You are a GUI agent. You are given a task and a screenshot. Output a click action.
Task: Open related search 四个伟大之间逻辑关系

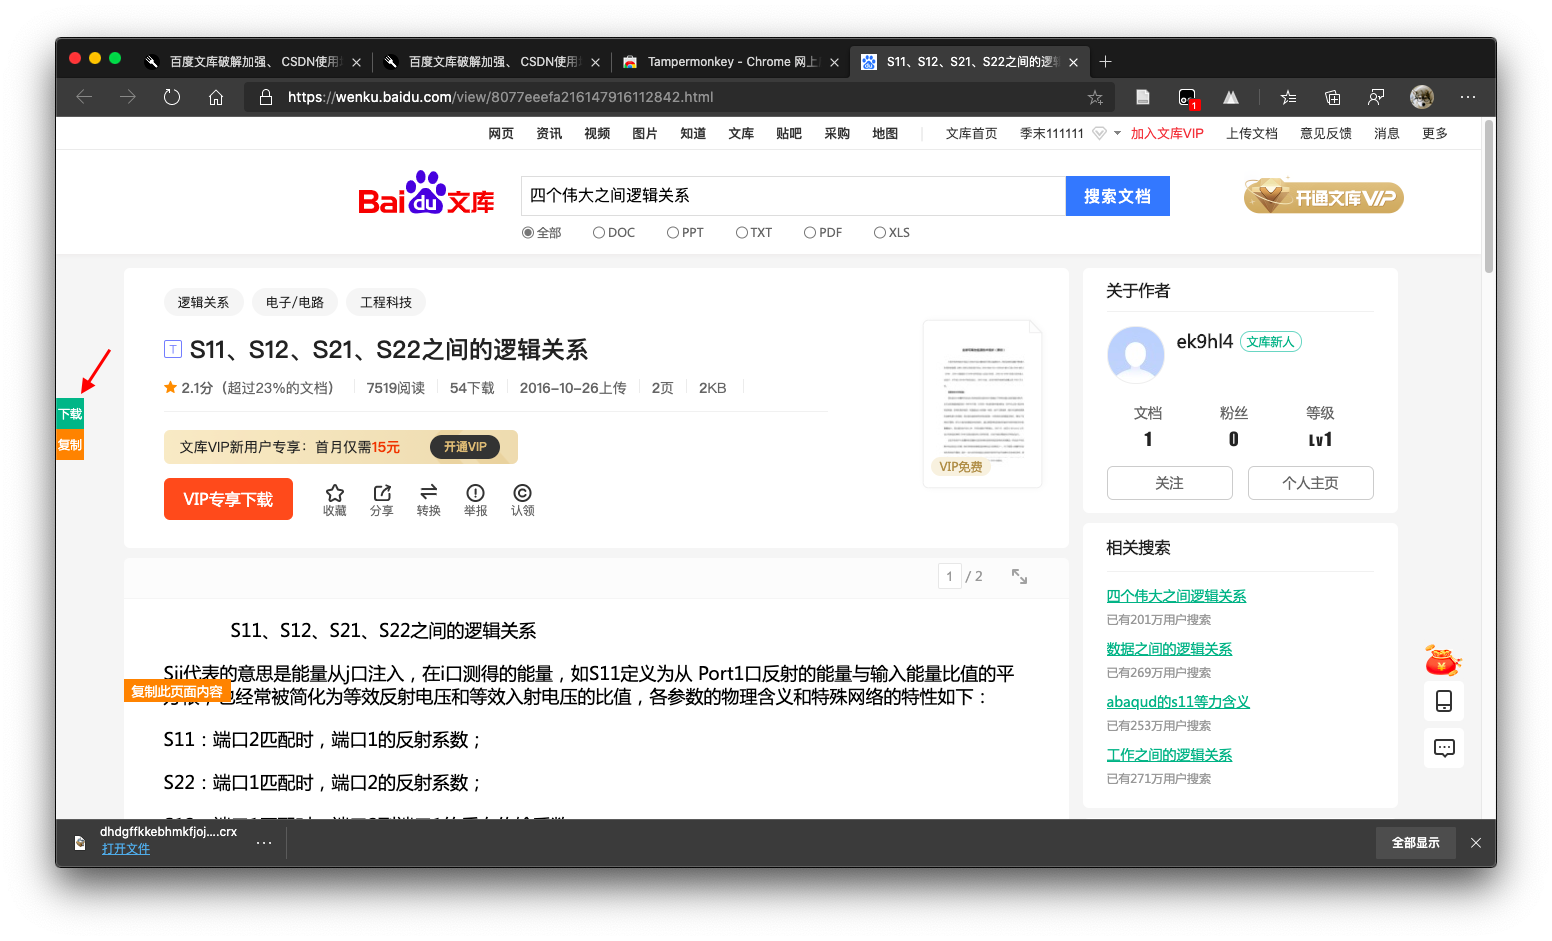pos(1176,596)
